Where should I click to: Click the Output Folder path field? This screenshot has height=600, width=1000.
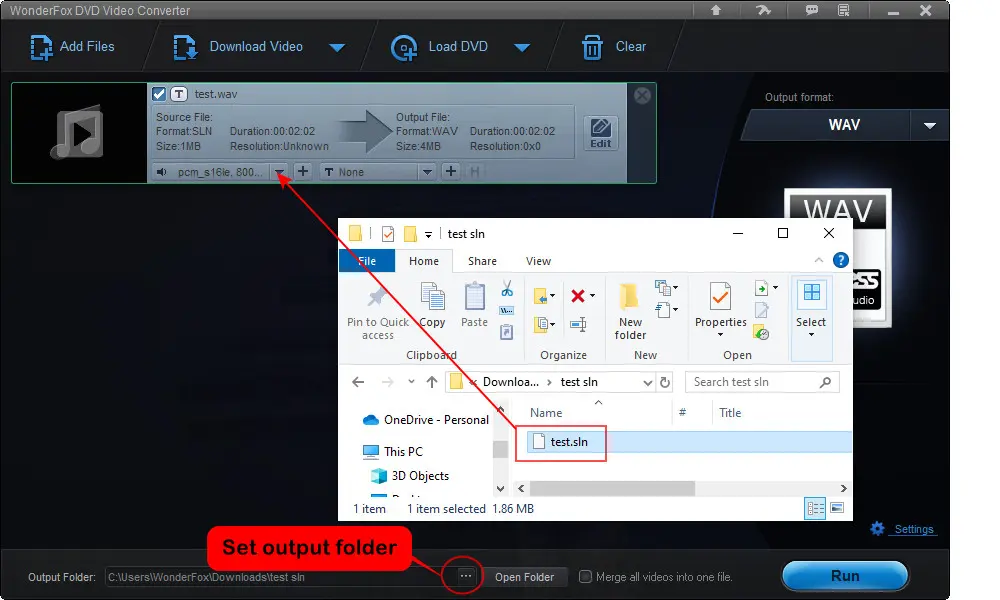[x=279, y=577]
